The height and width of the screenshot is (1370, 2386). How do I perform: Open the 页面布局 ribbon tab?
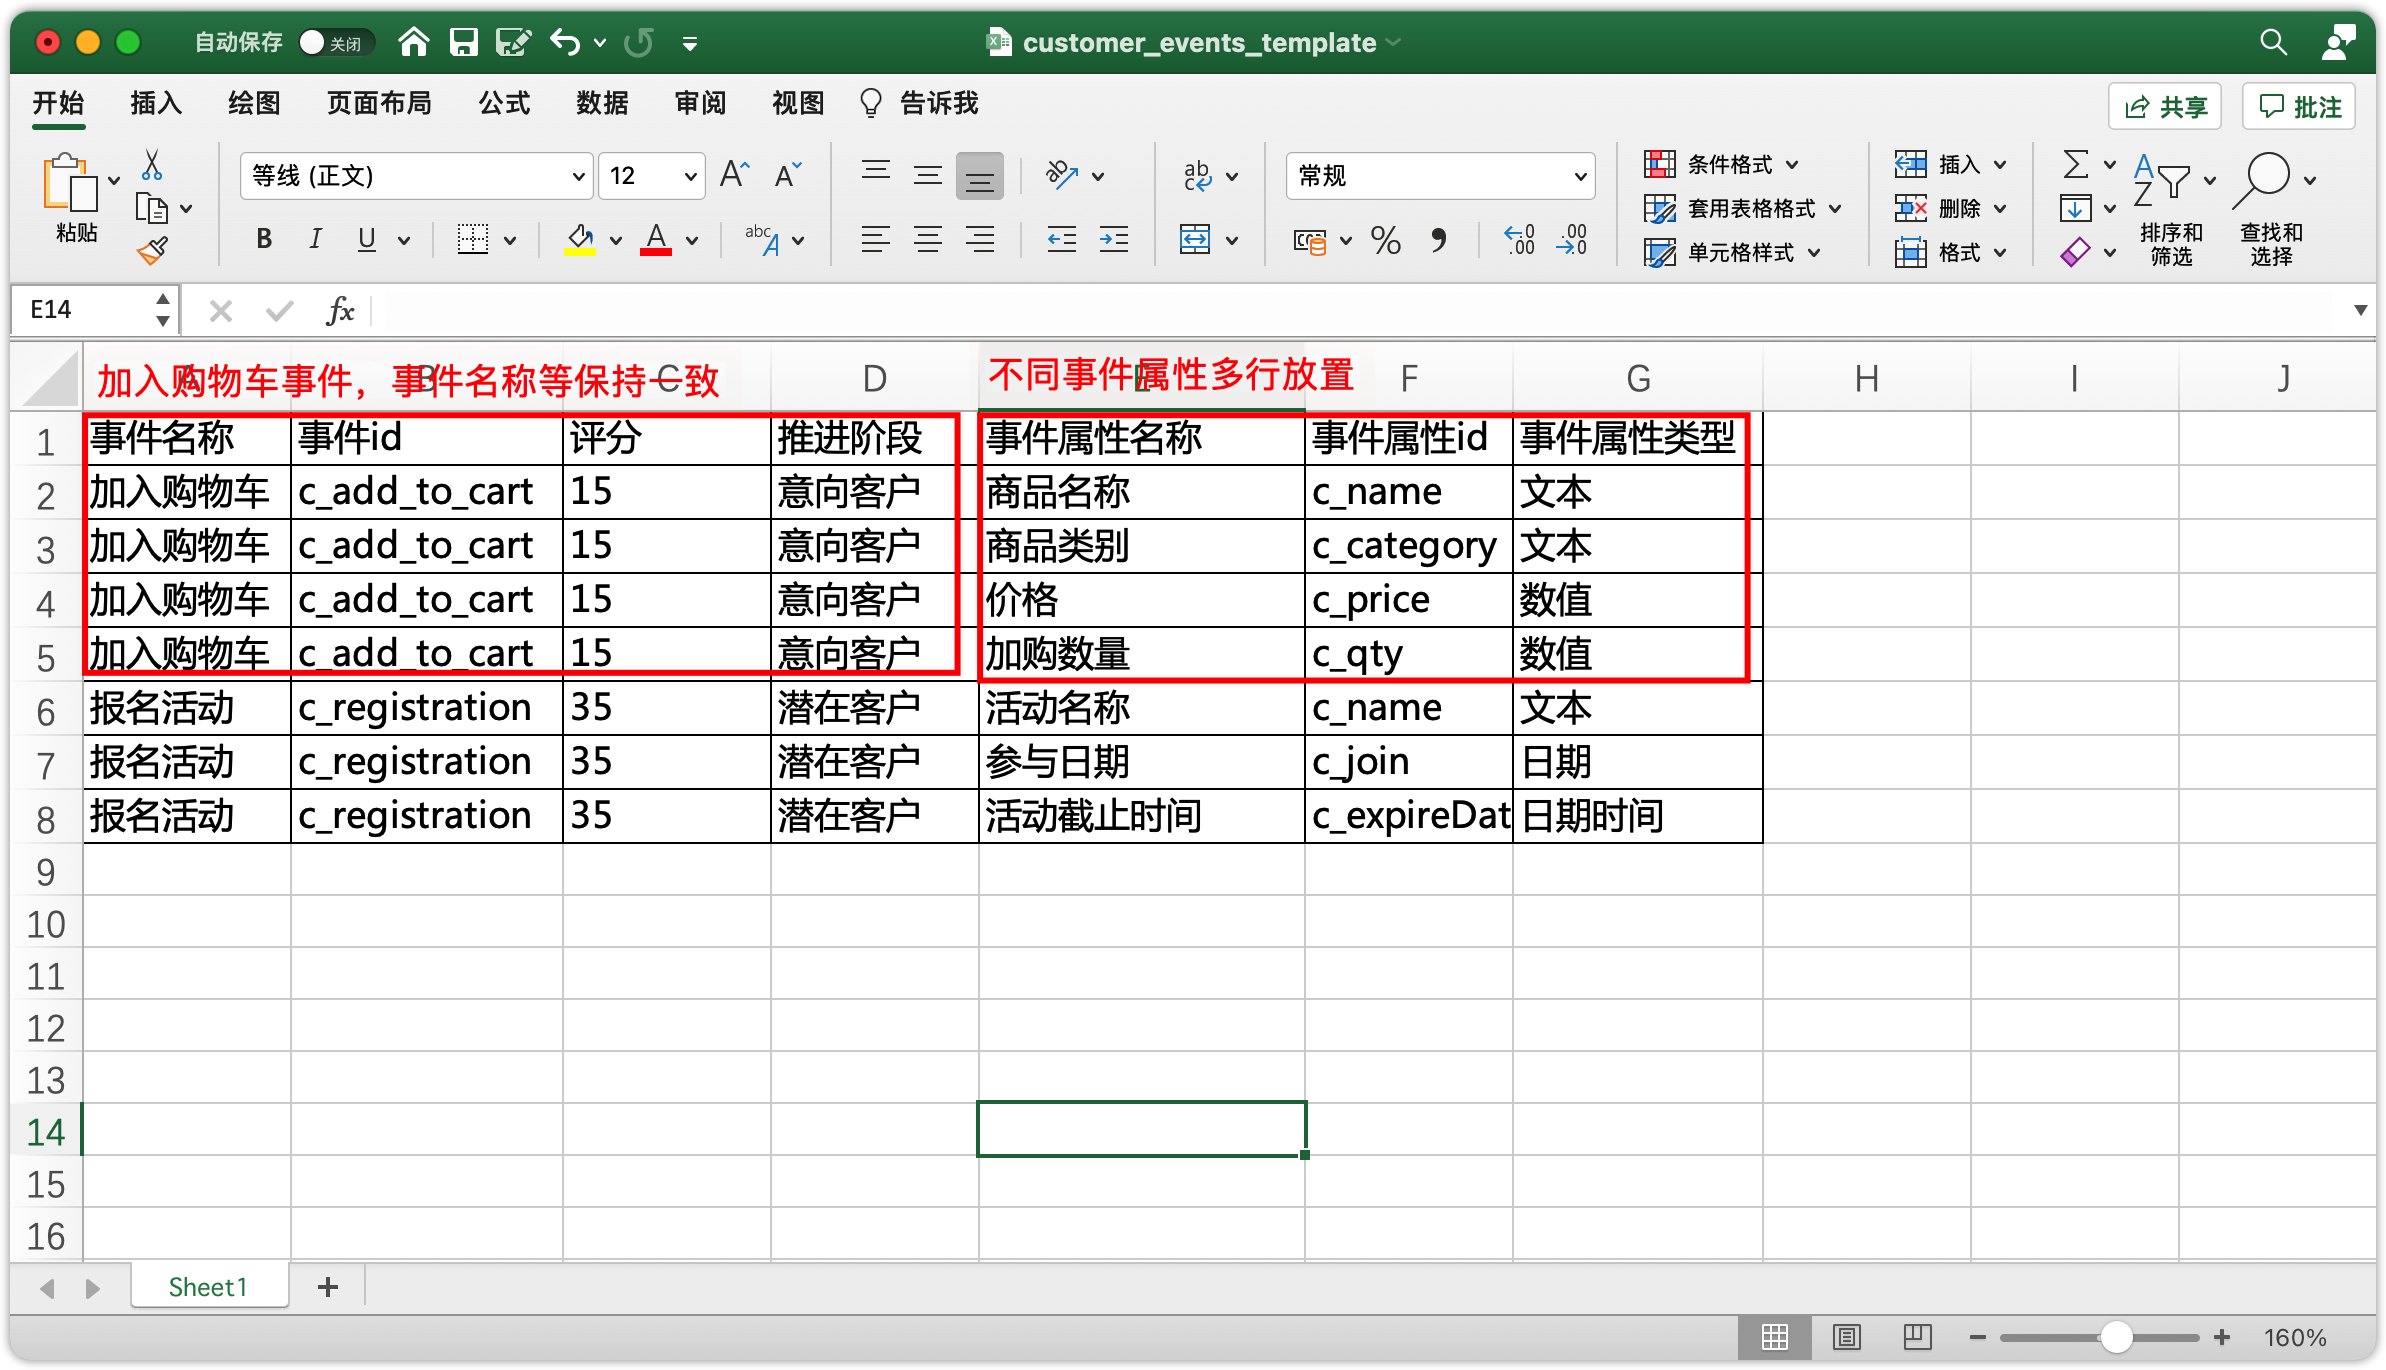379,103
